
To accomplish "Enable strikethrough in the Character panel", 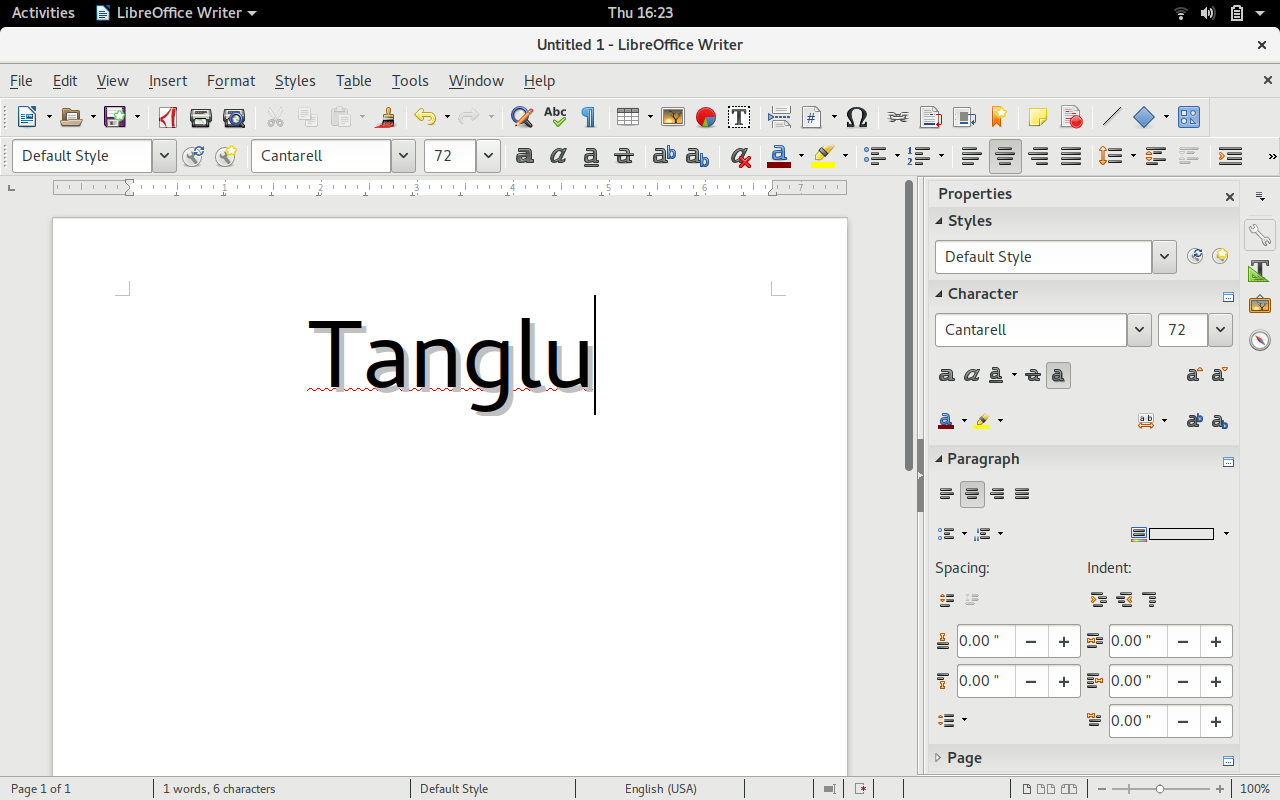I will (1031, 374).
